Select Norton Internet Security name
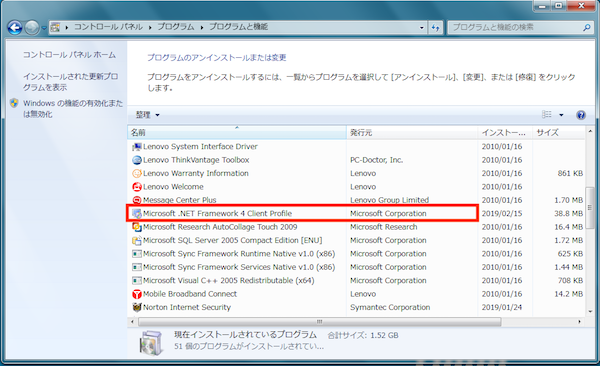The width and height of the screenshot is (600, 366). (187, 307)
